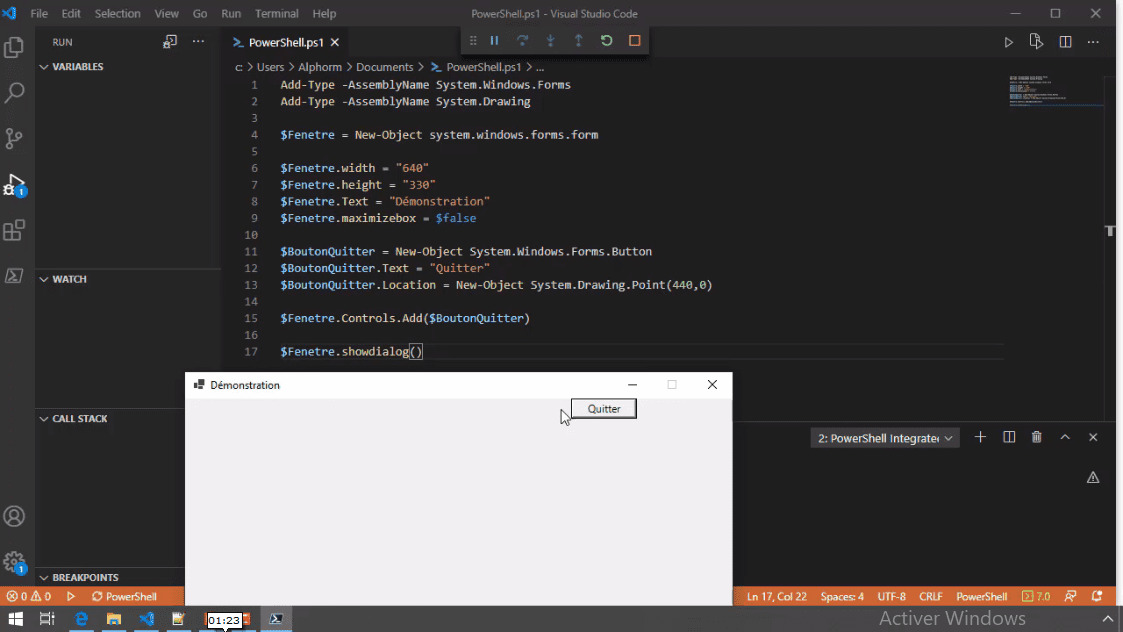
Task: Open the Go menu
Action: click(x=200, y=14)
